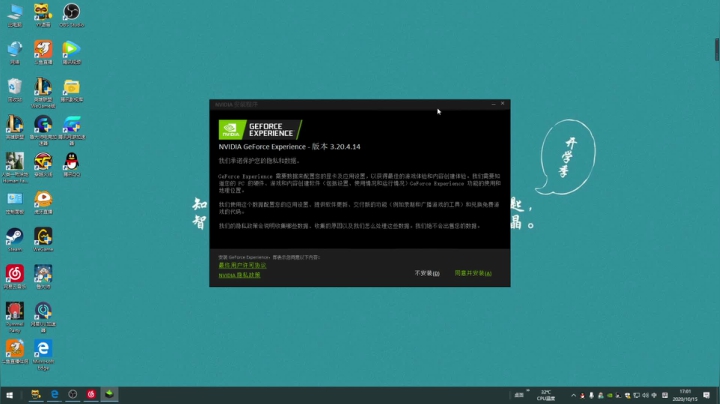Expand the hidden system tray icons
720x404 pixels.
click(574, 395)
